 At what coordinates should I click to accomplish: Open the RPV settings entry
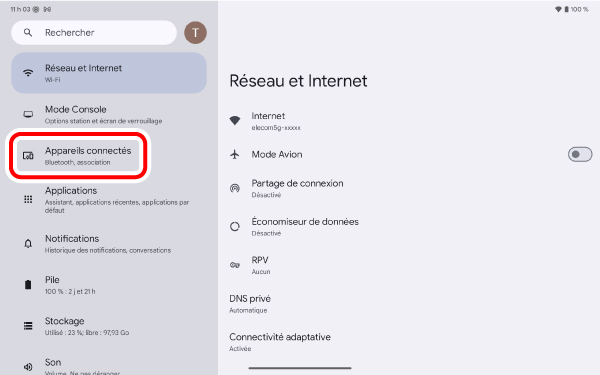409,265
